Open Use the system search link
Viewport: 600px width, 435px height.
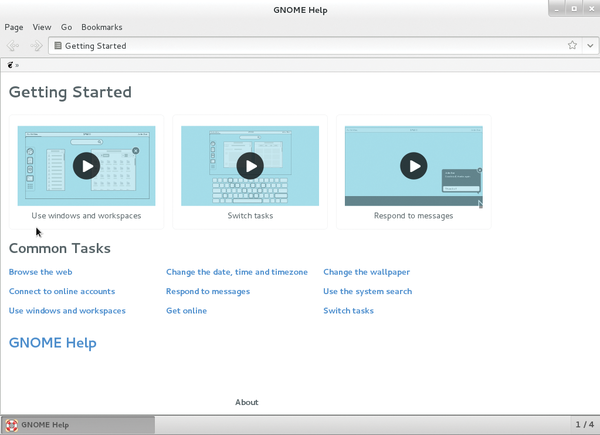pyautogui.click(x=368, y=292)
